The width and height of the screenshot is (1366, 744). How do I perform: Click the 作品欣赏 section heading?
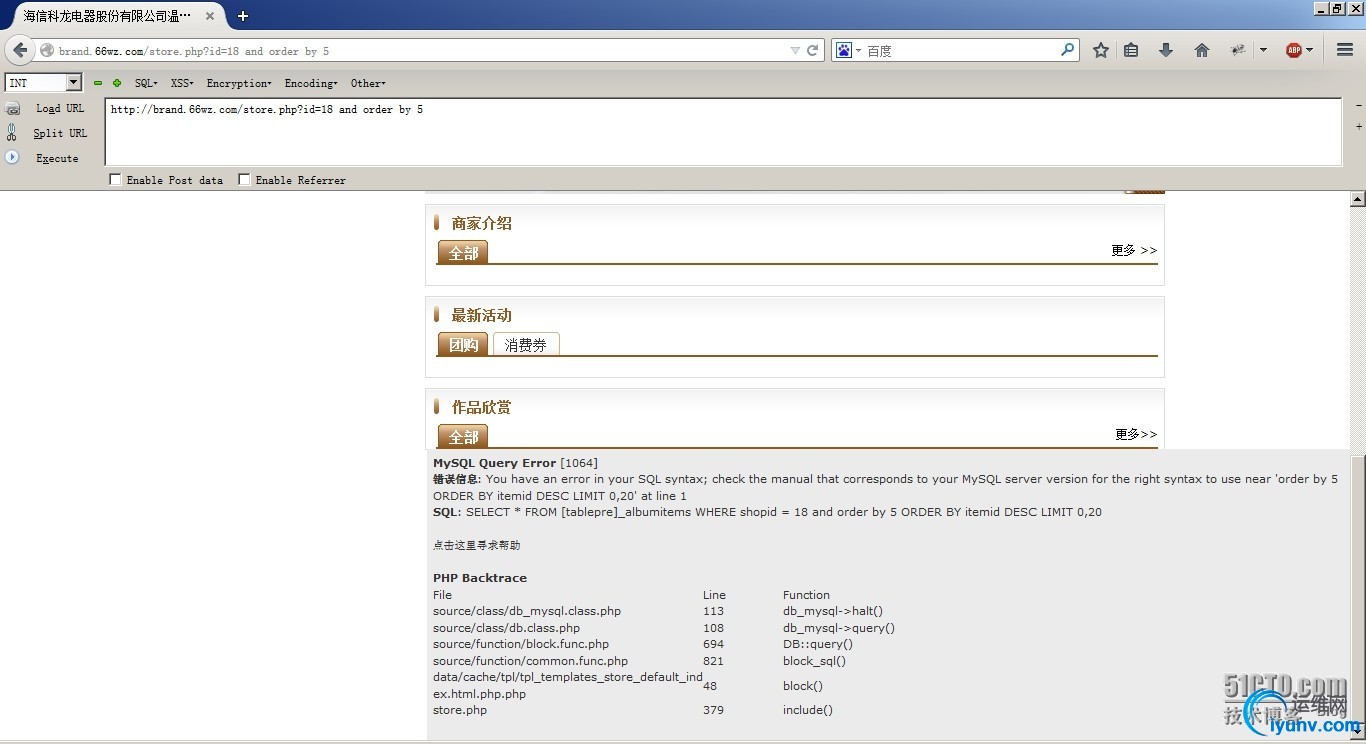(x=481, y=407)
